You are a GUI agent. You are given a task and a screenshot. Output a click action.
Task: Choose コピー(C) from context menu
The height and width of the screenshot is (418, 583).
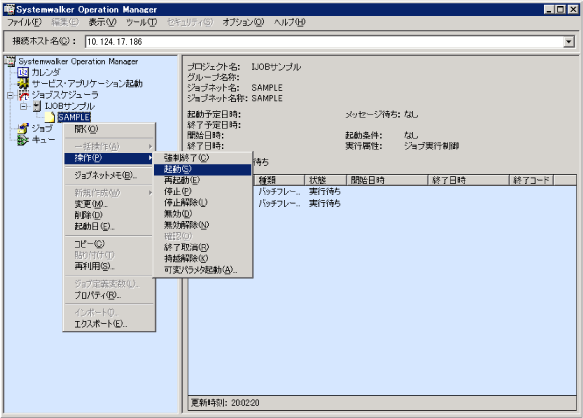pos(109,244)
